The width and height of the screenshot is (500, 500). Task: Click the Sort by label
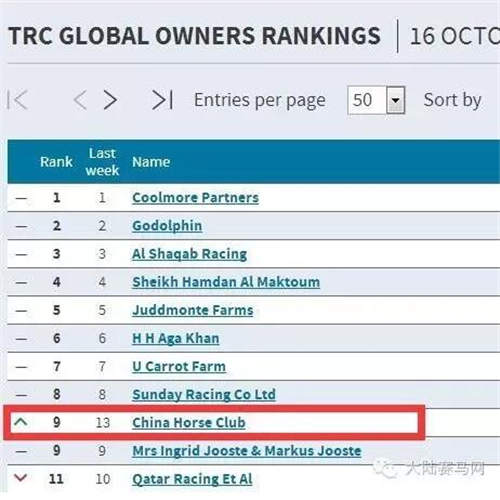point(452,100)
